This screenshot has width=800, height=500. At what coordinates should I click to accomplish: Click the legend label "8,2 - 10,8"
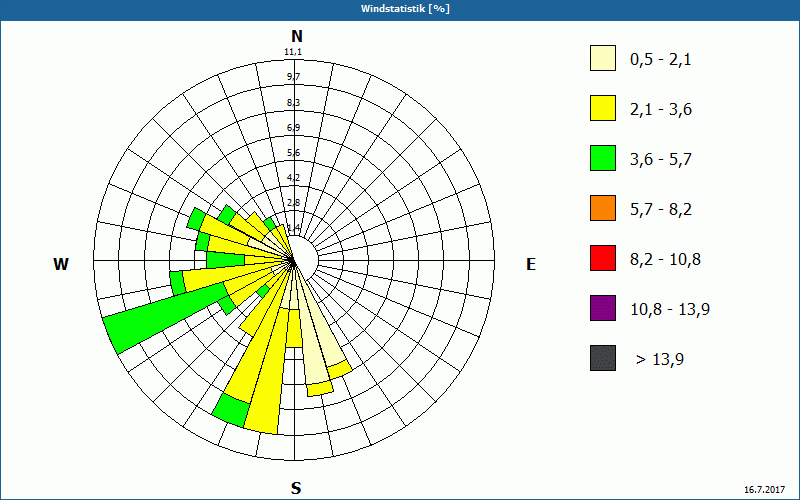point(665,260)
